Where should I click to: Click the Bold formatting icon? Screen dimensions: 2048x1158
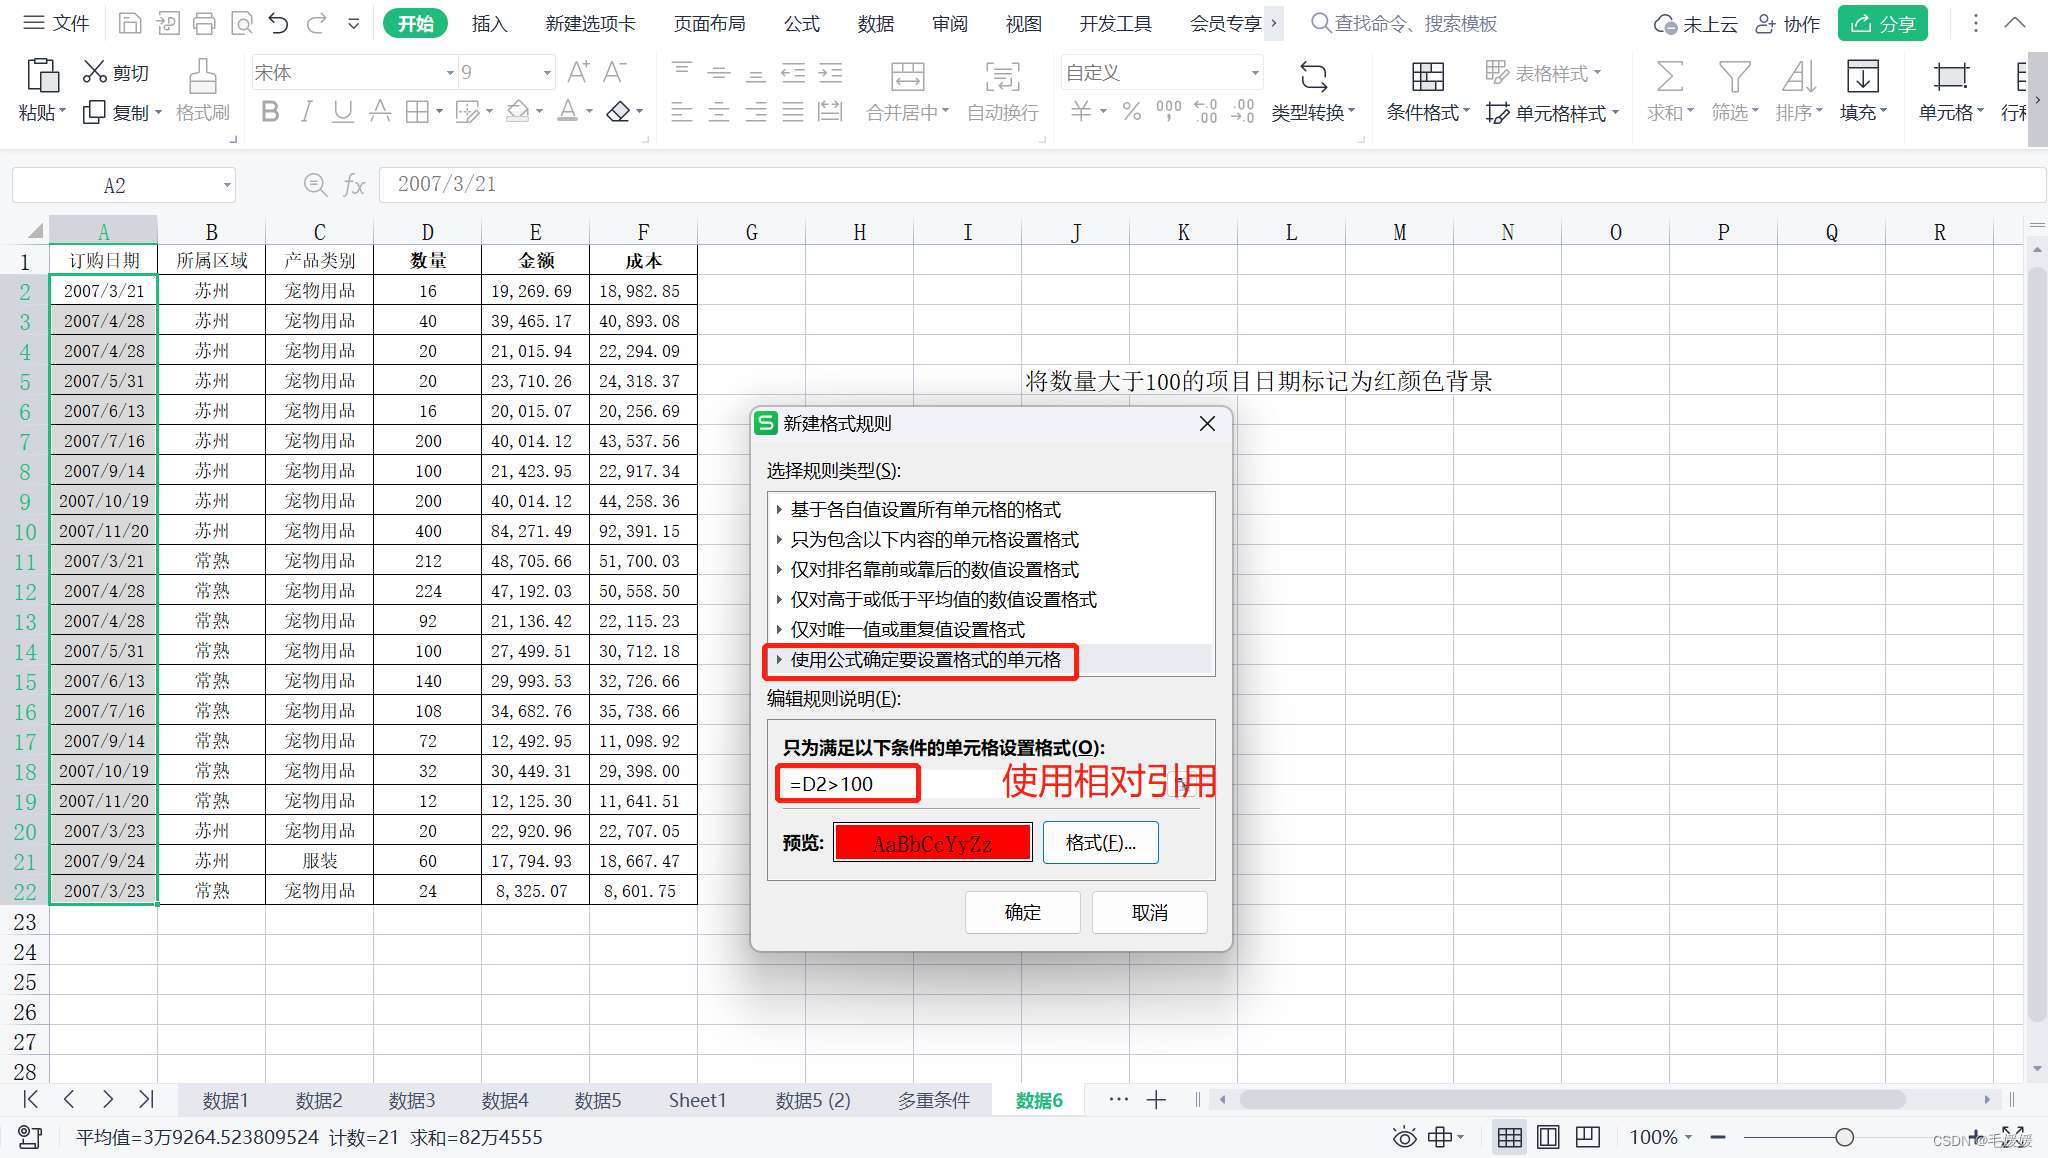(270, 111)
